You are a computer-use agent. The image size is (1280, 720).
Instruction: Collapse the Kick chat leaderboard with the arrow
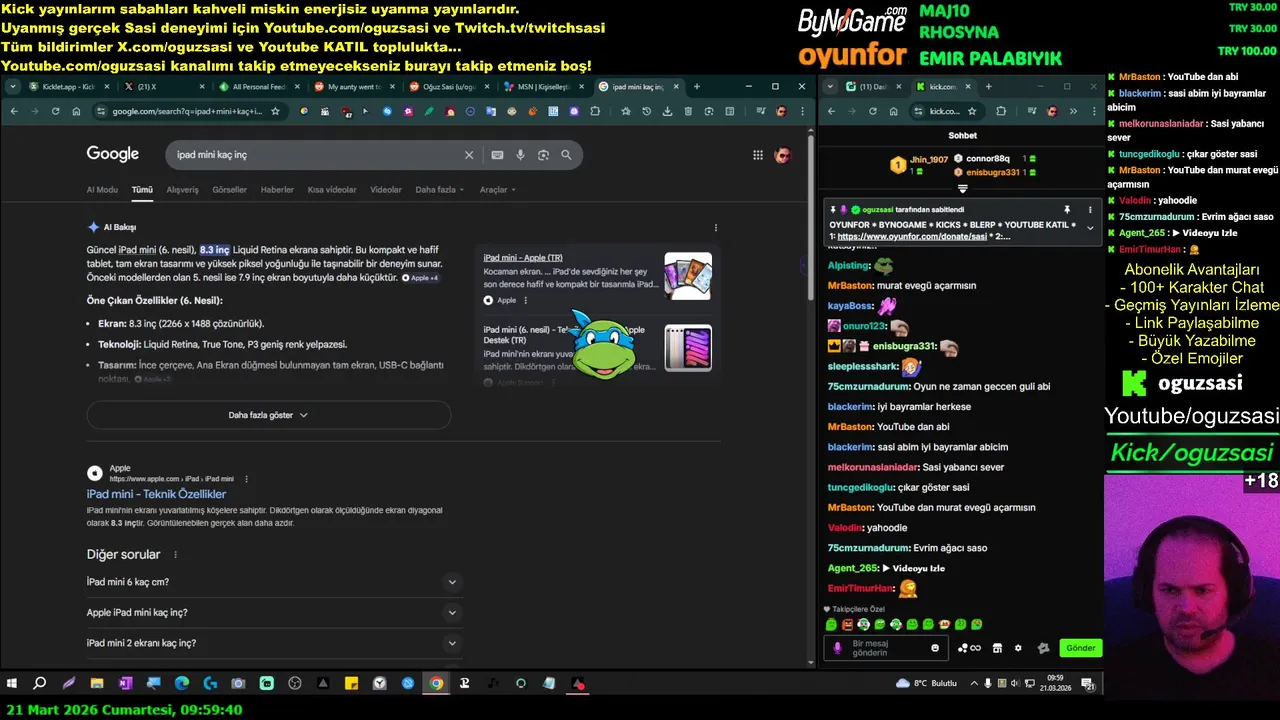coord(963,188)
